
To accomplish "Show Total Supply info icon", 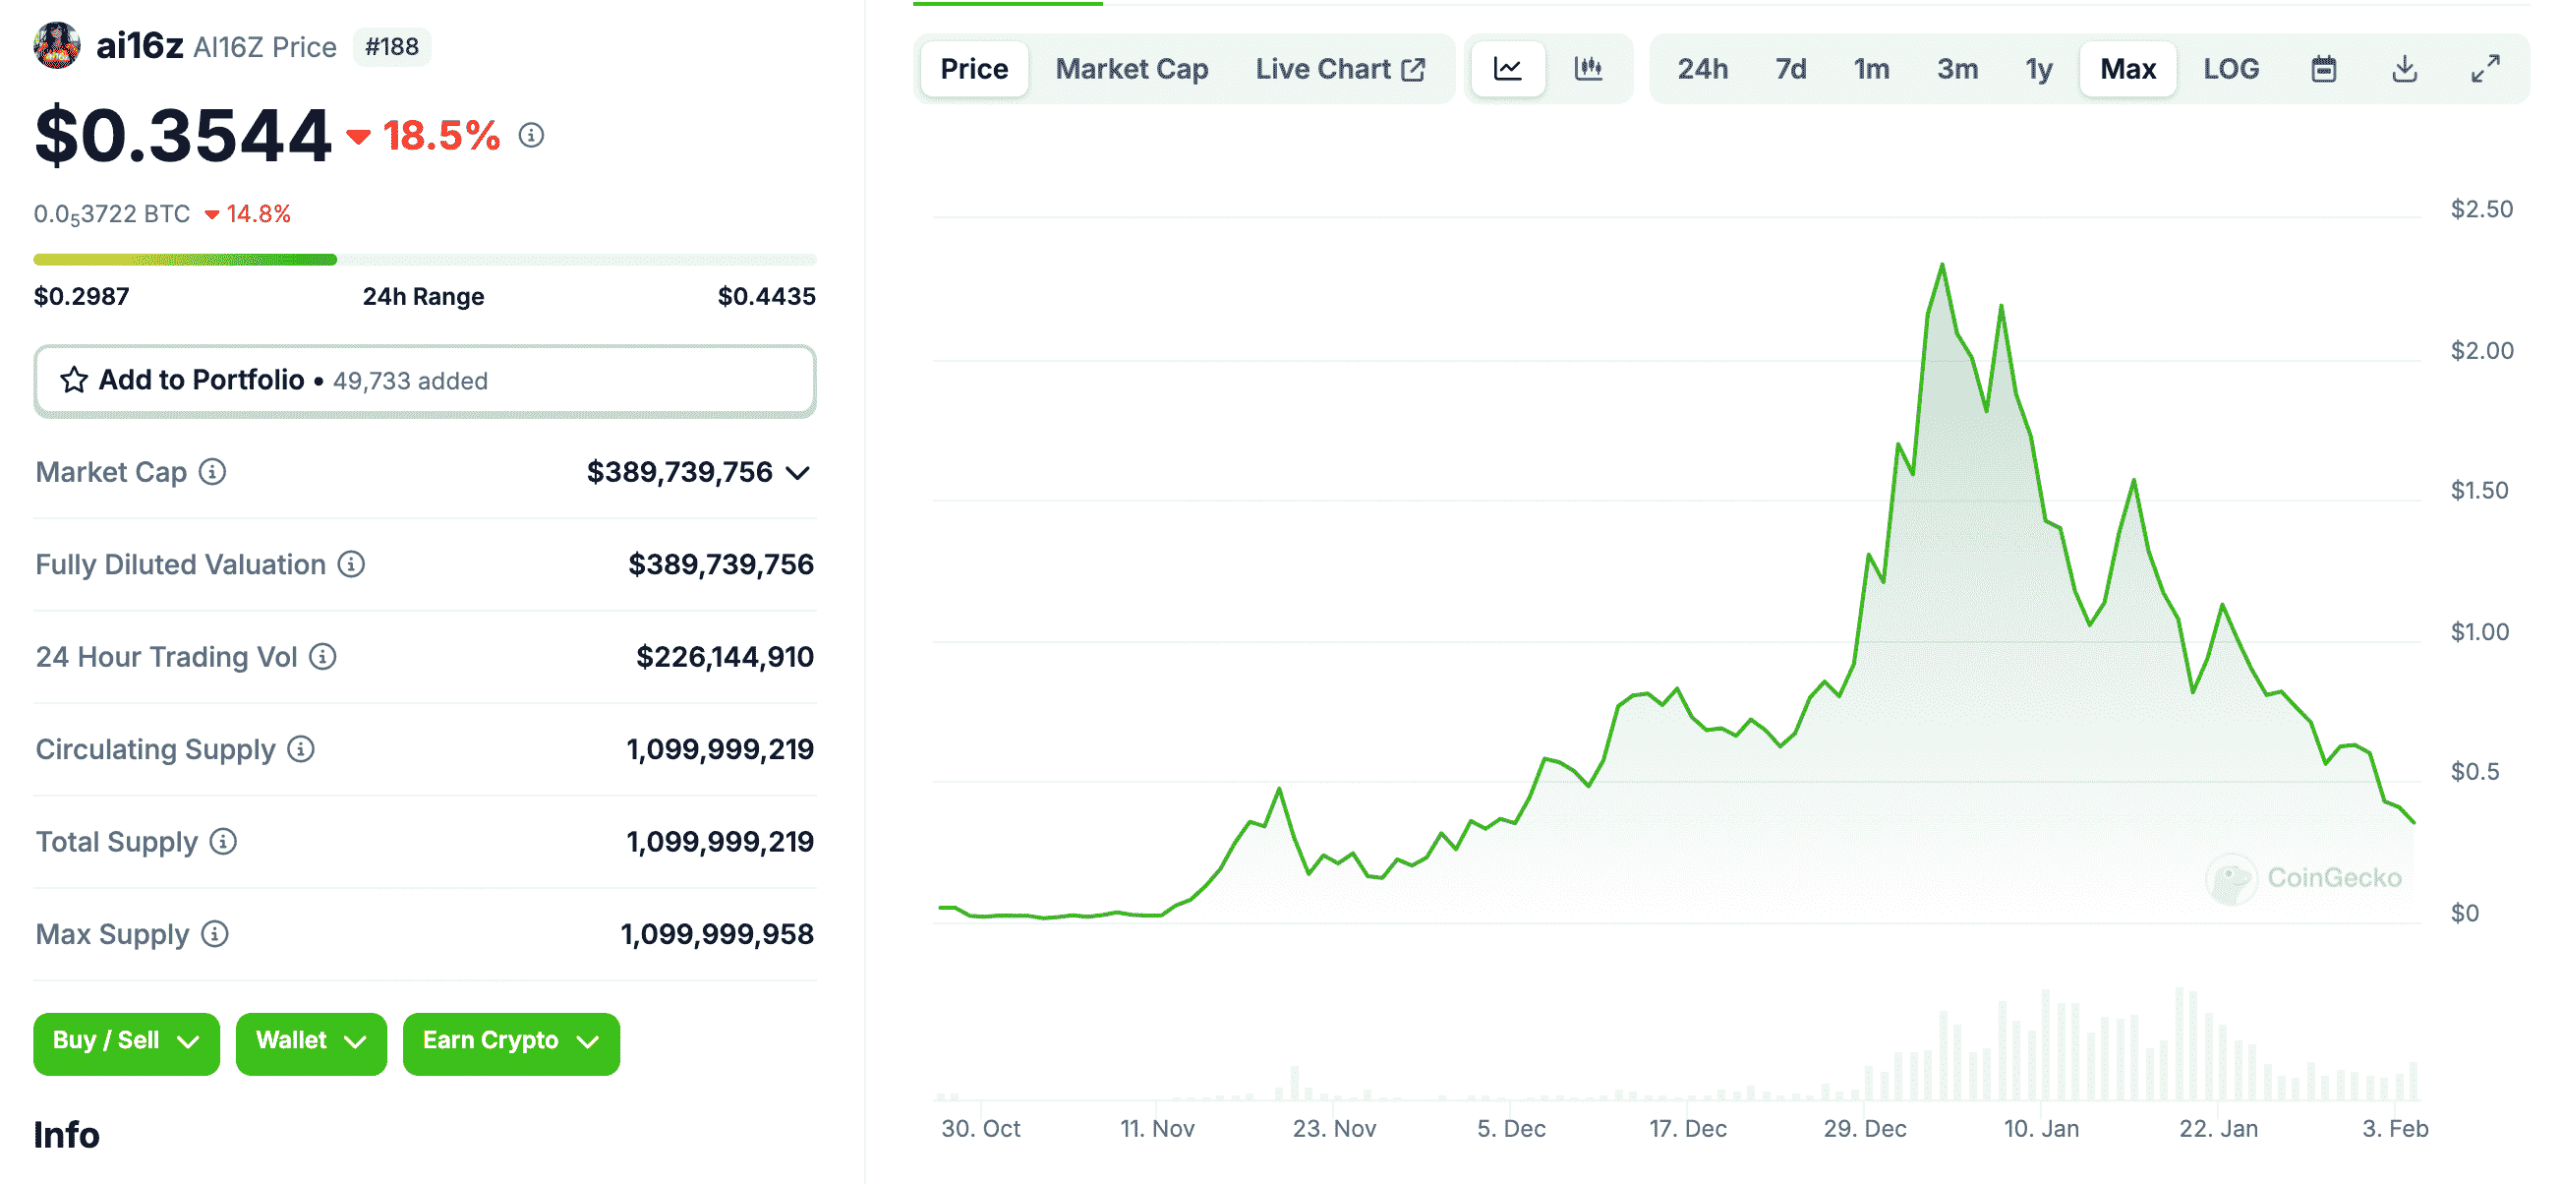I will pyautogui.click(x=223, y=841).
